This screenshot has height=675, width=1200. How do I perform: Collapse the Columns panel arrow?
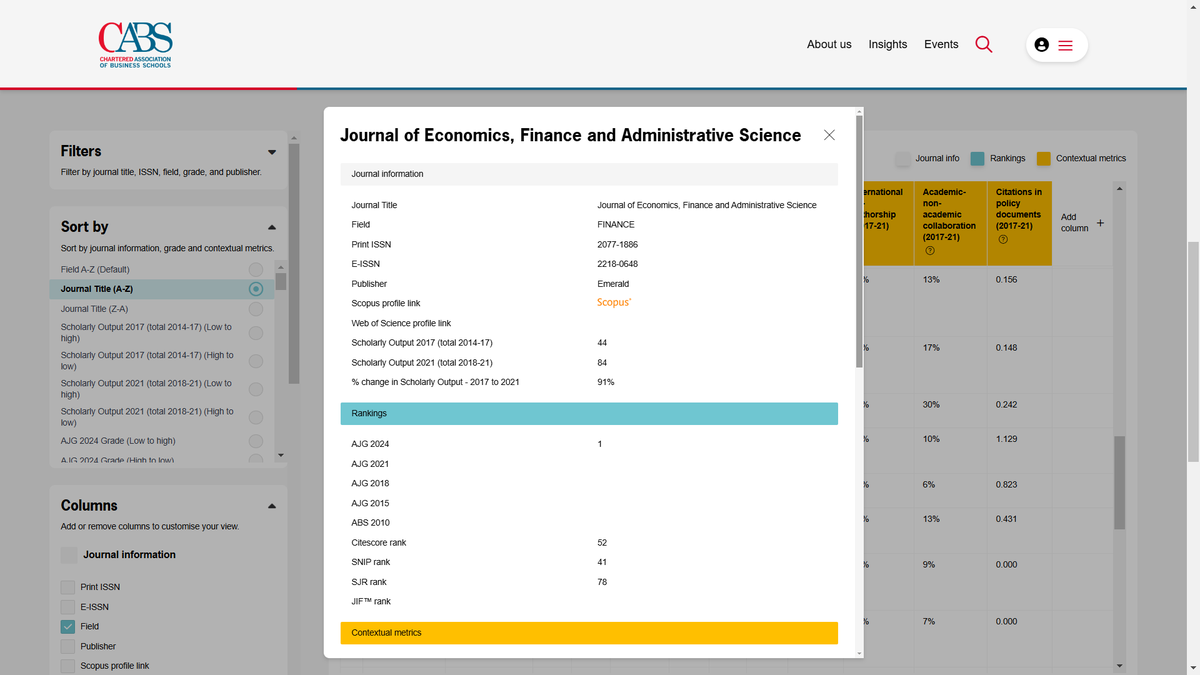point(272,506)
